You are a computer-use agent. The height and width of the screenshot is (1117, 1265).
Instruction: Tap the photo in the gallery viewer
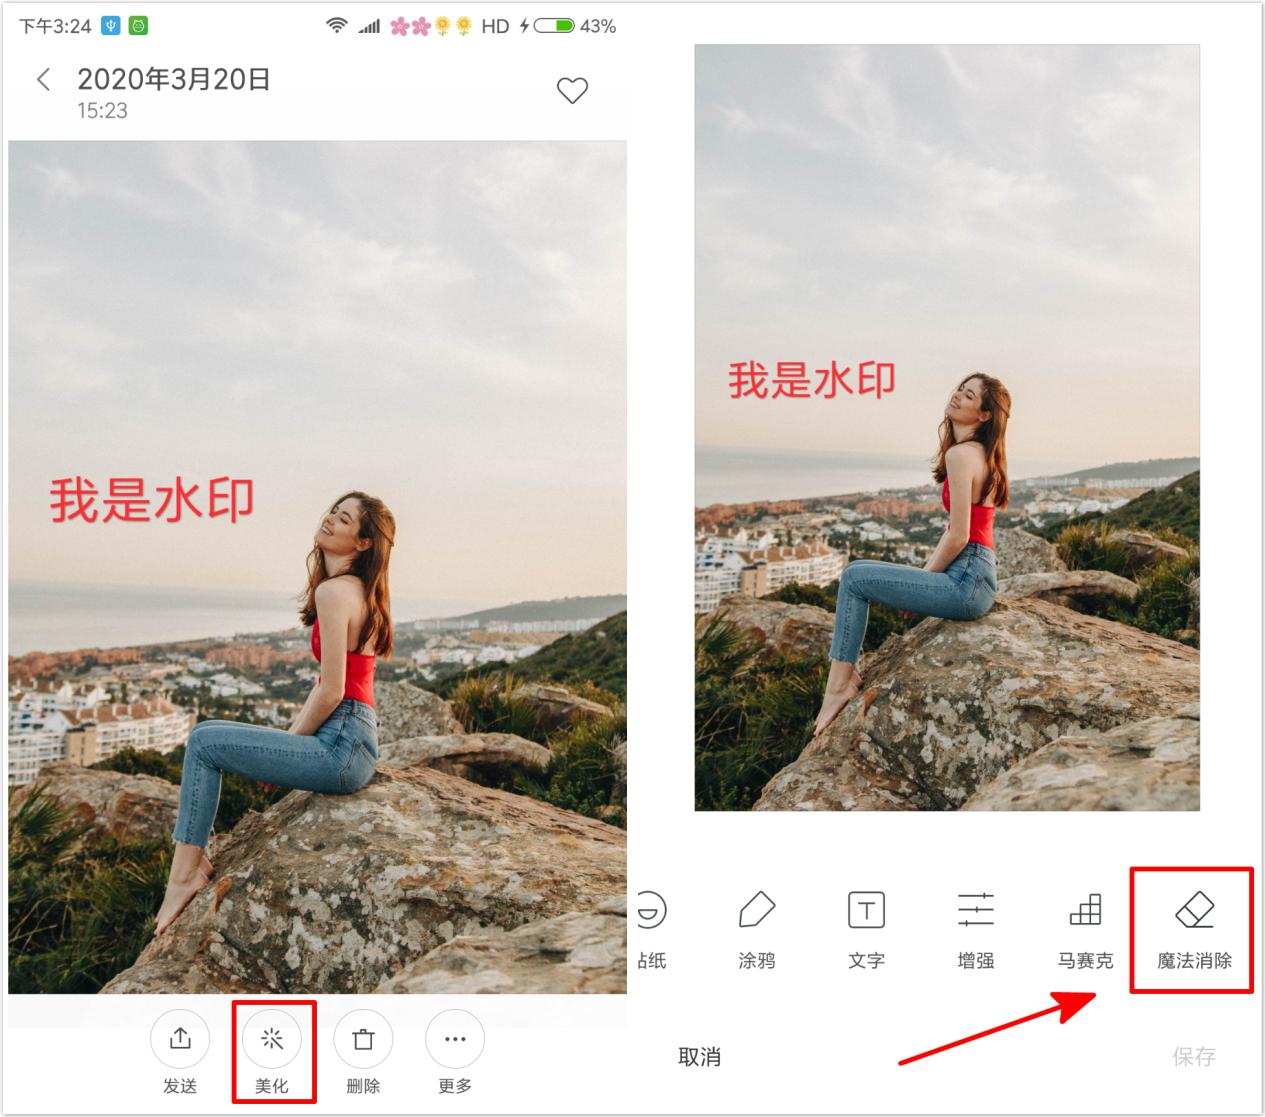click(317, 567)
